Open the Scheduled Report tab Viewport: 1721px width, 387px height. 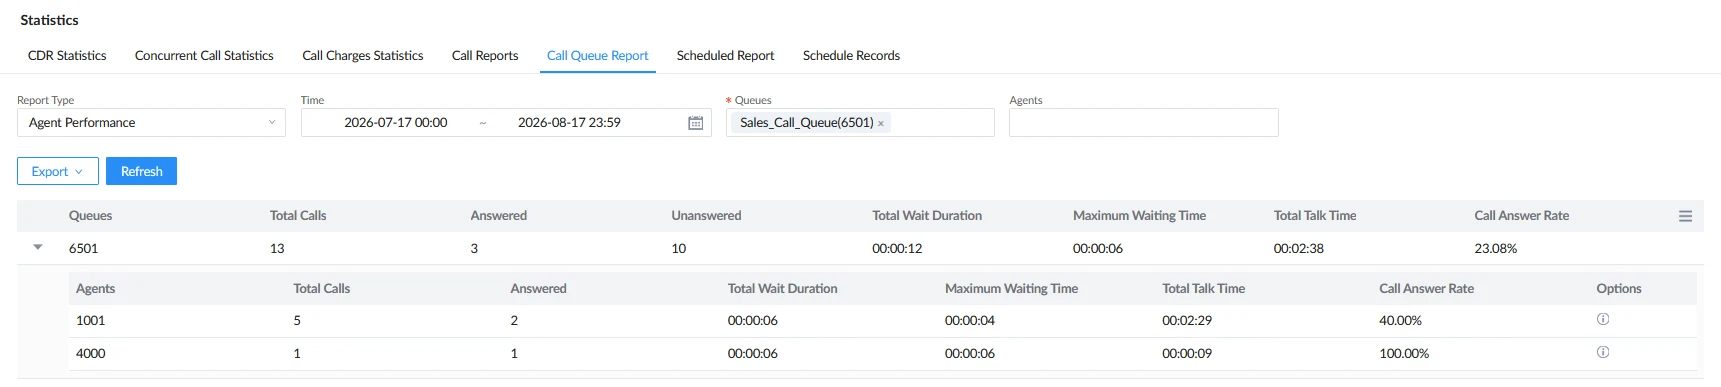[726, 56]
